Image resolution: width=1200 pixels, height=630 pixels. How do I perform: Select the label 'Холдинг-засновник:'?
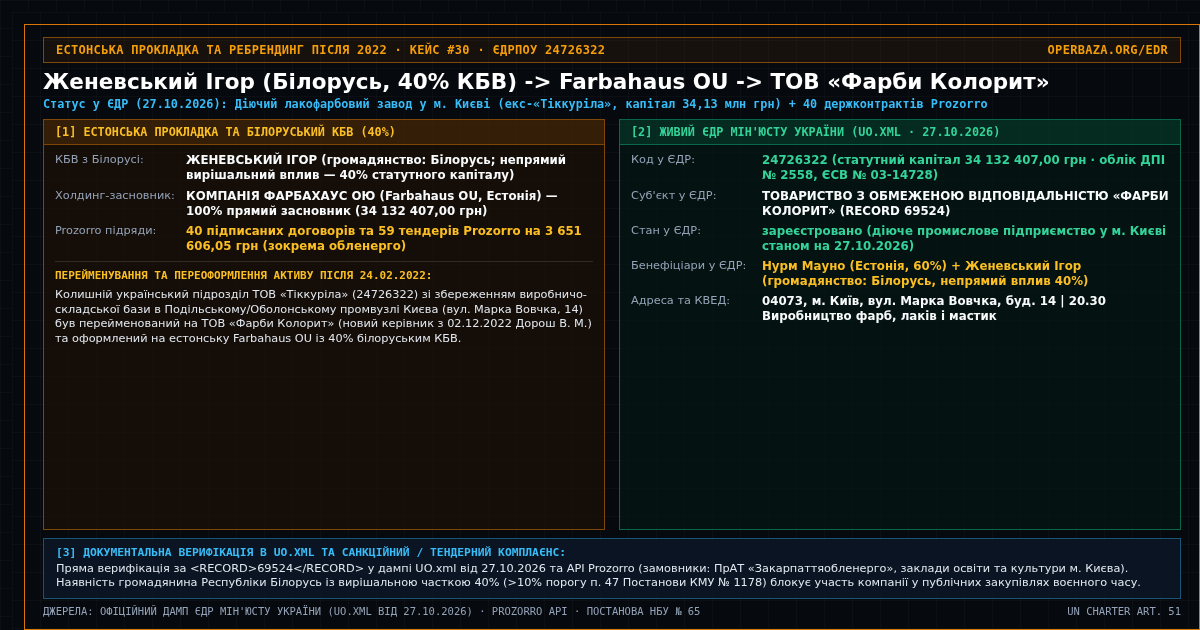point(115,195)
